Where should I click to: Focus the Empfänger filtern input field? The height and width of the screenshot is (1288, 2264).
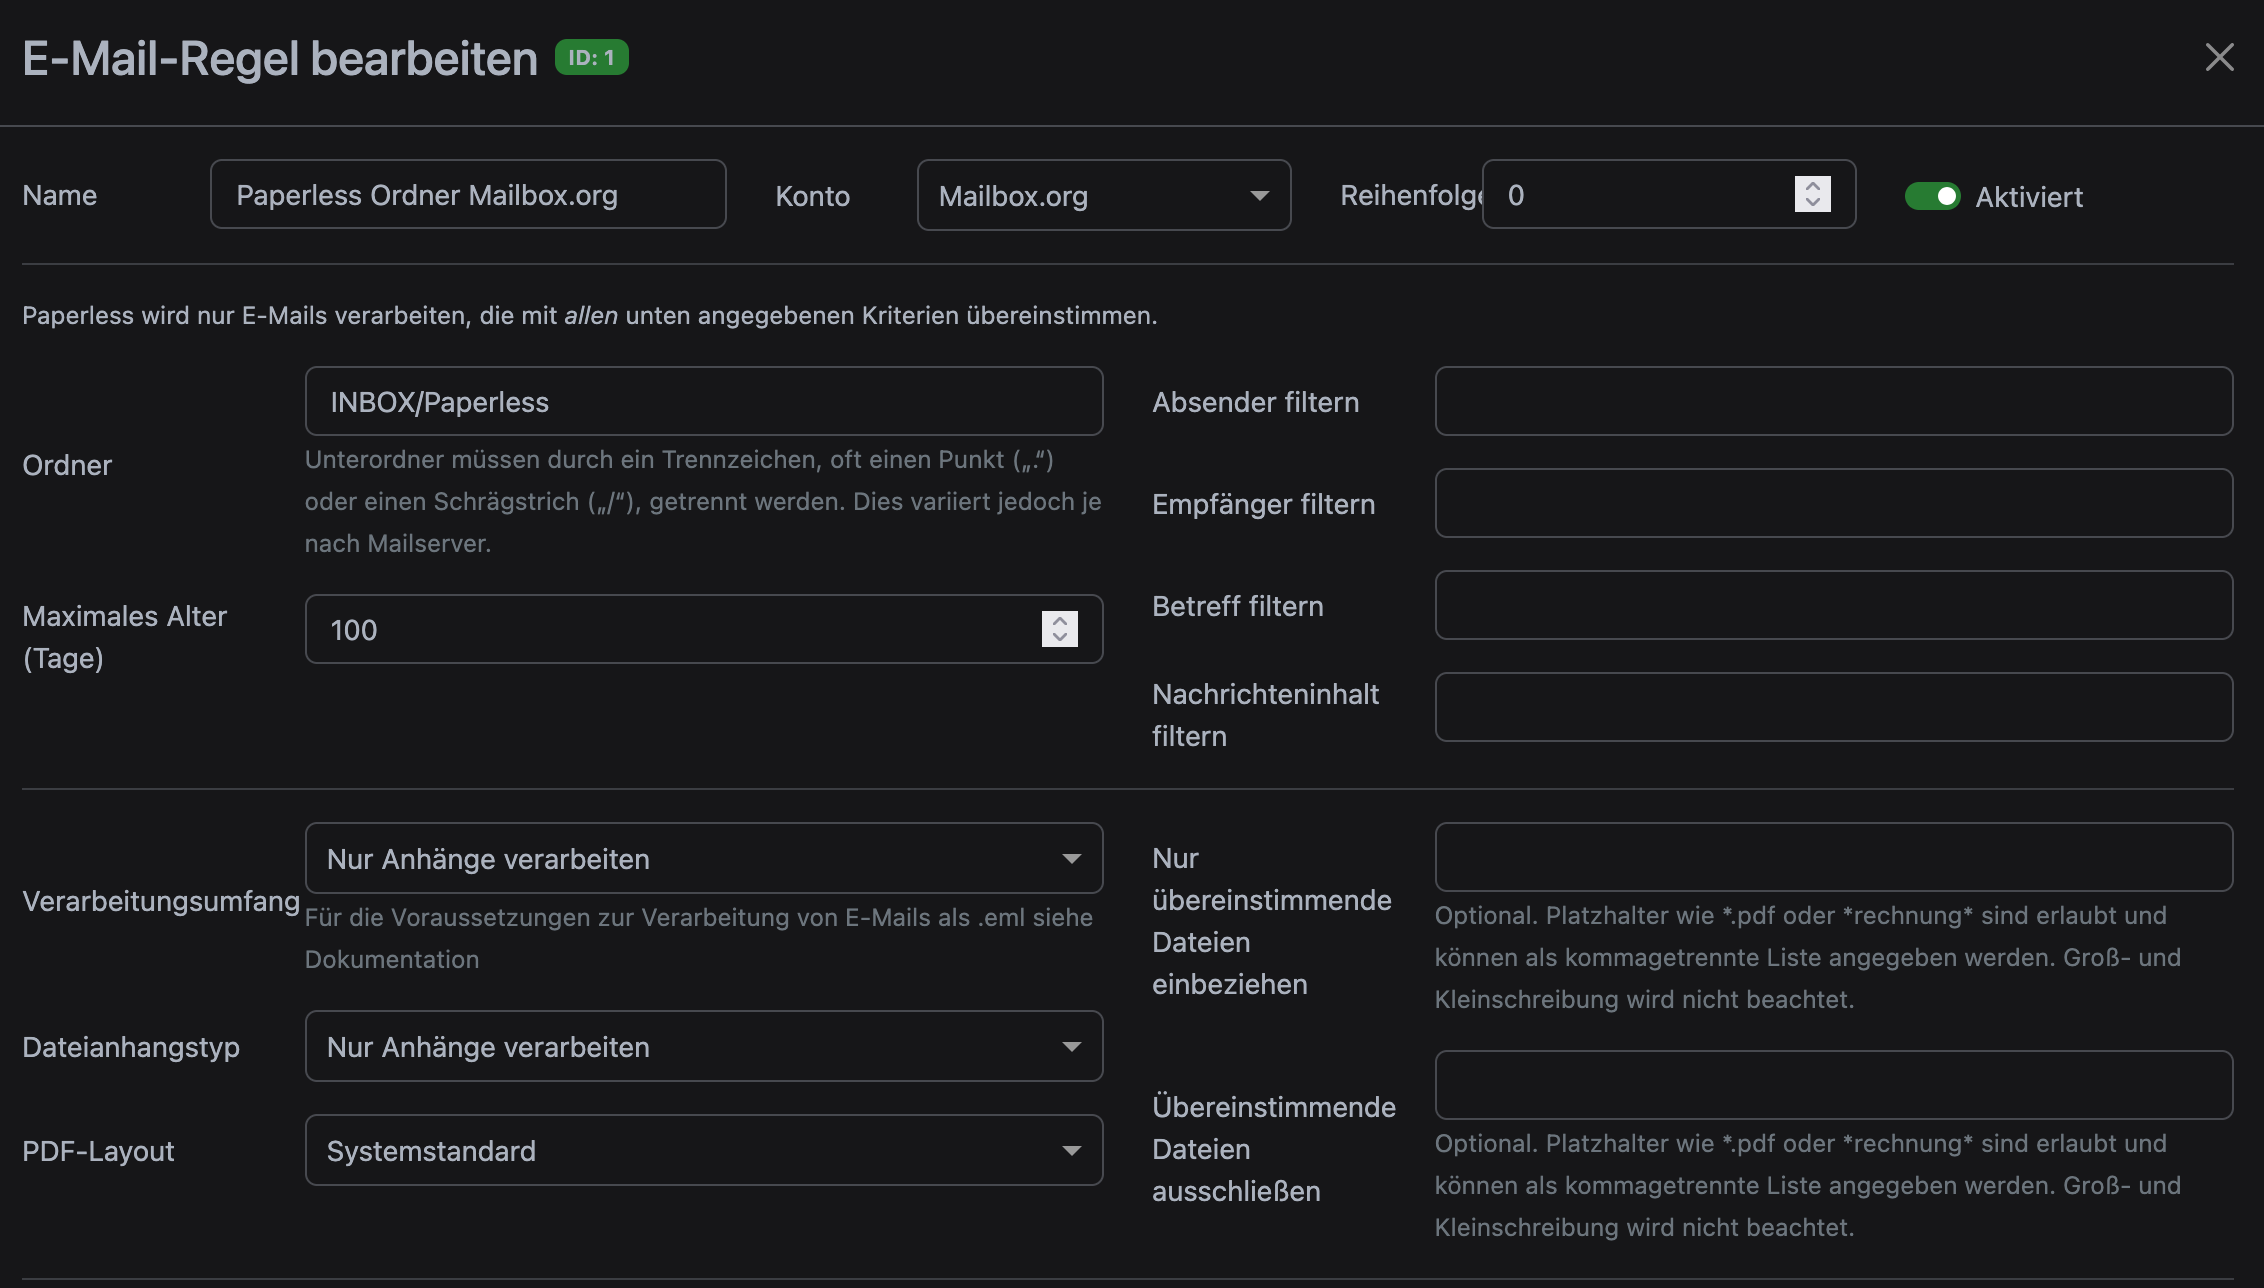click(1833, 504)
